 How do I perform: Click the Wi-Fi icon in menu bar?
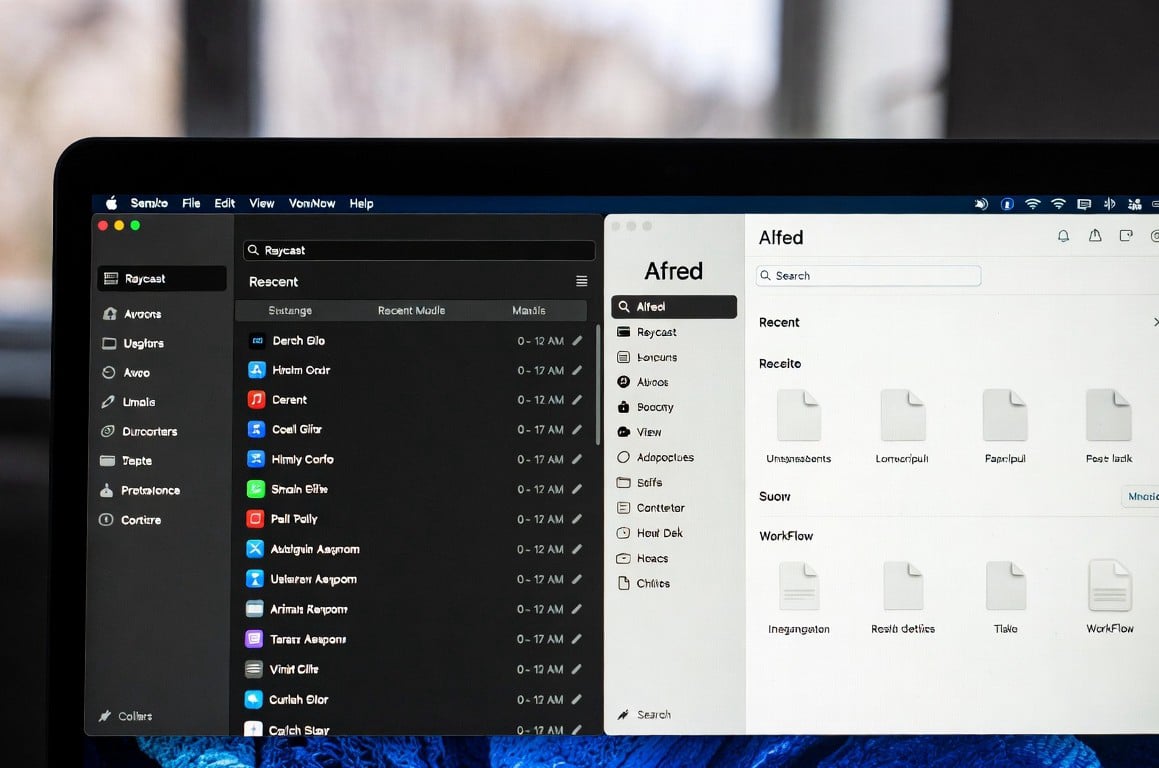pyautogui.click(x=1058, y=204)
